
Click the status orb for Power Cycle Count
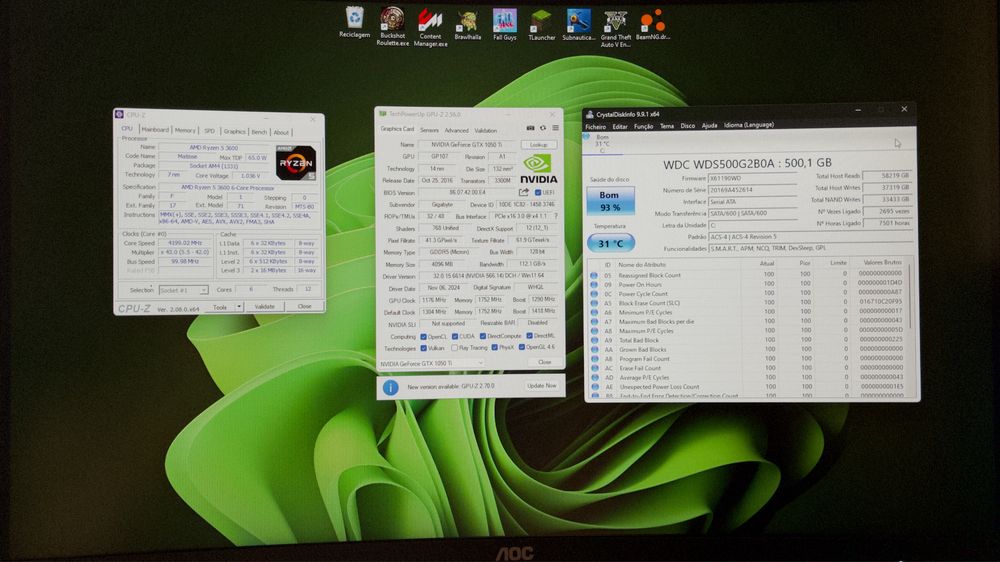coord(594,294)
